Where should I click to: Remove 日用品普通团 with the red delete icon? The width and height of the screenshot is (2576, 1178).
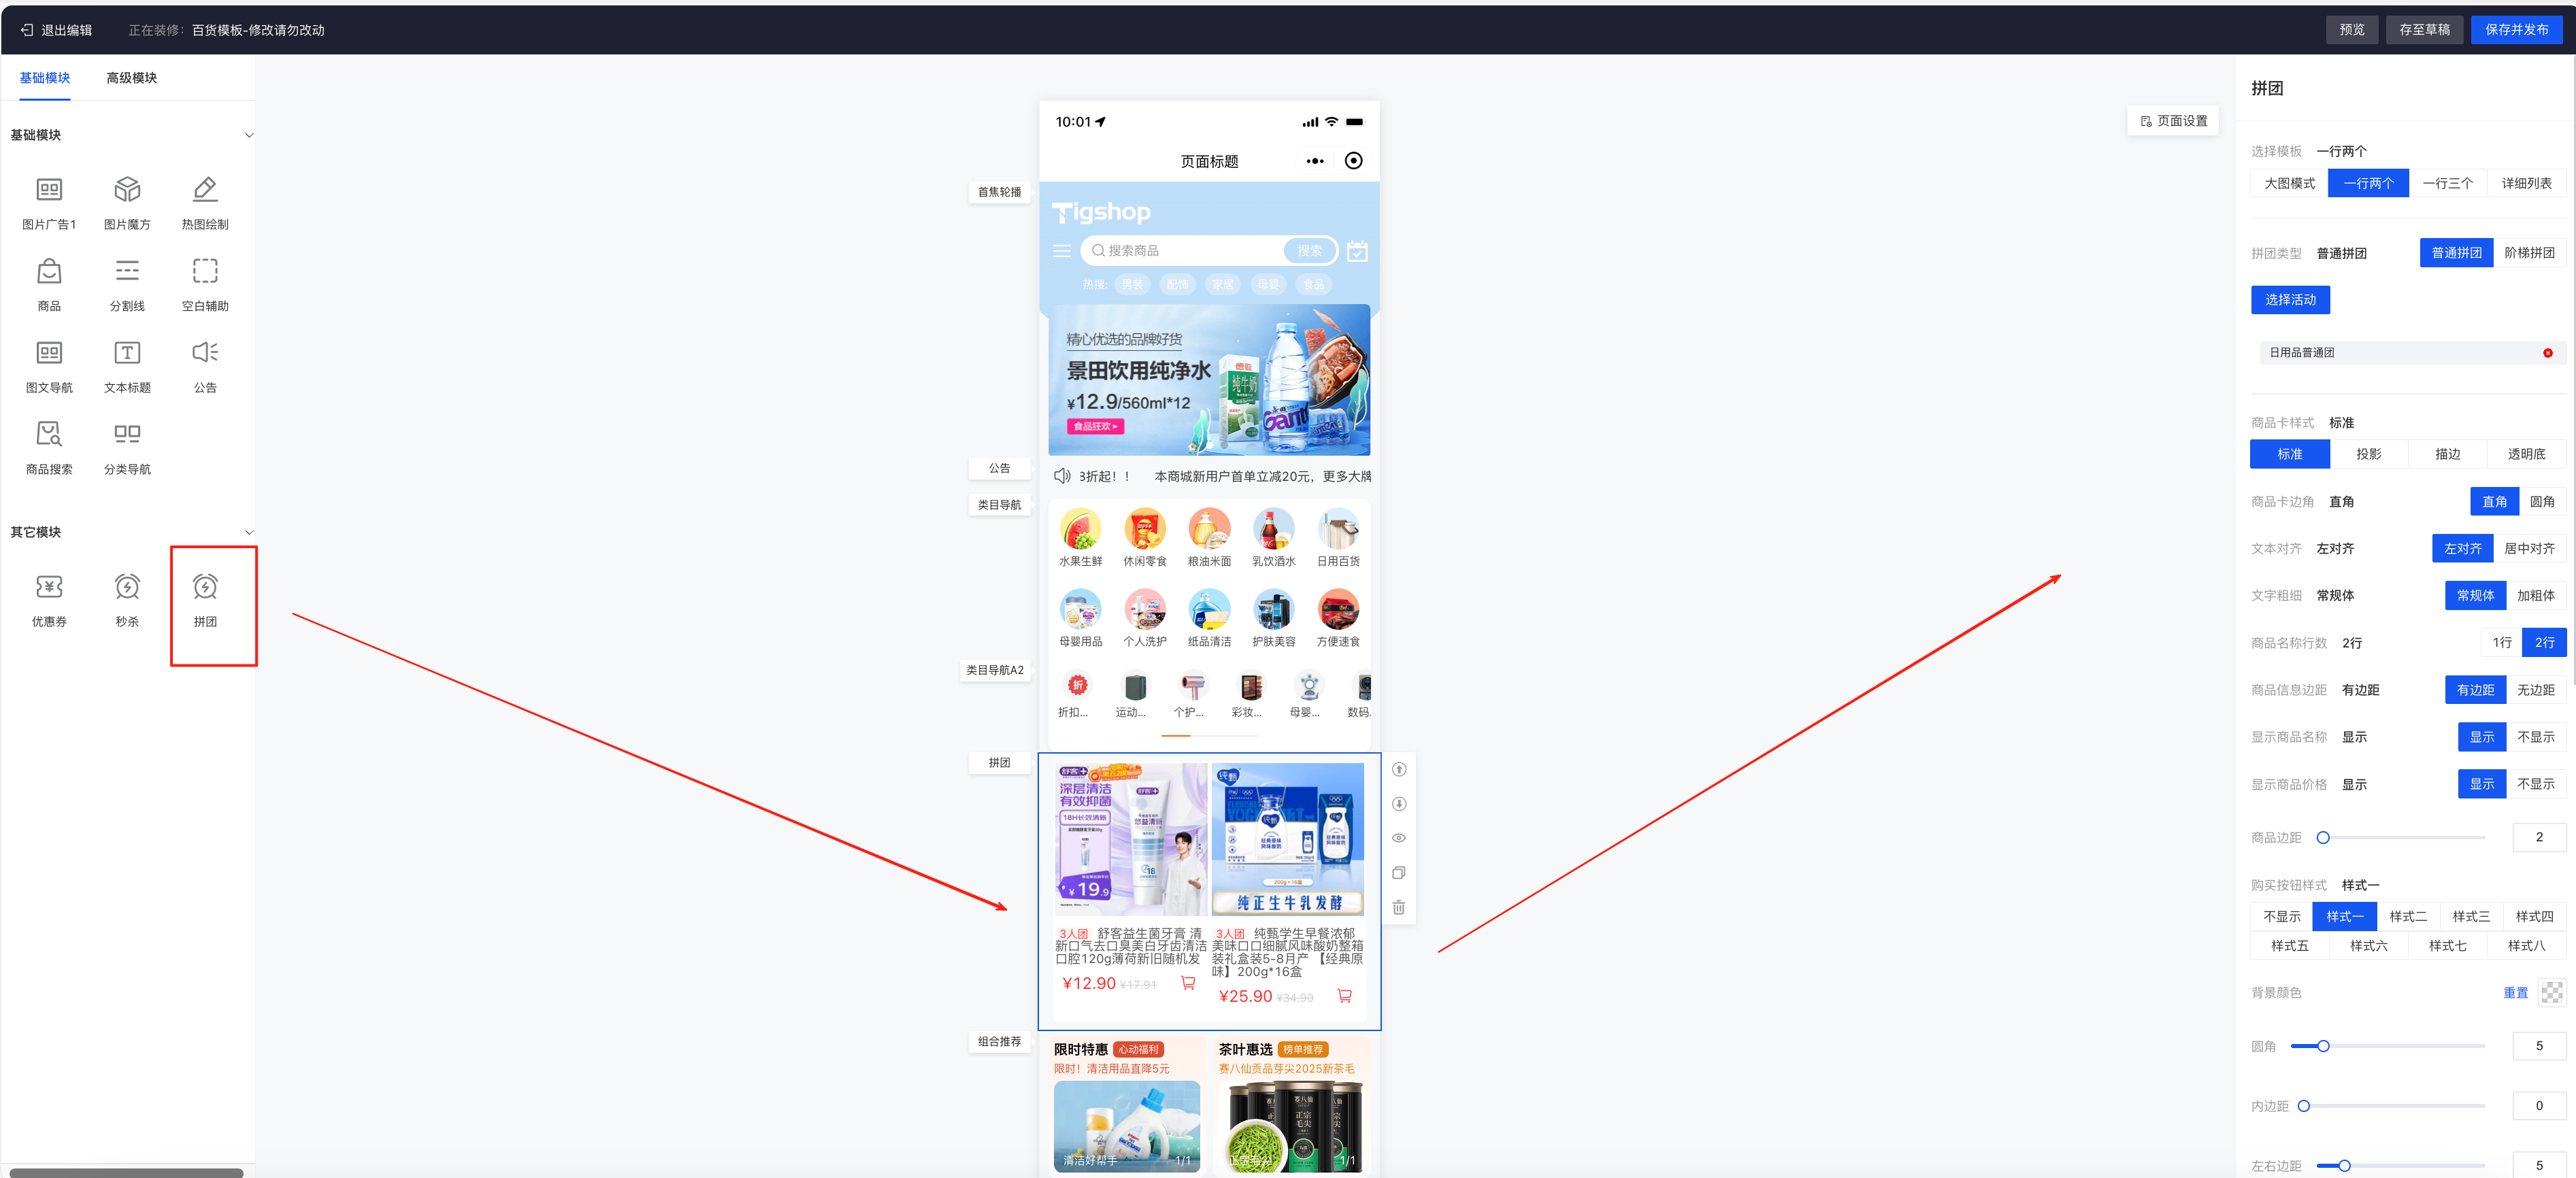tap(2547, 353)
